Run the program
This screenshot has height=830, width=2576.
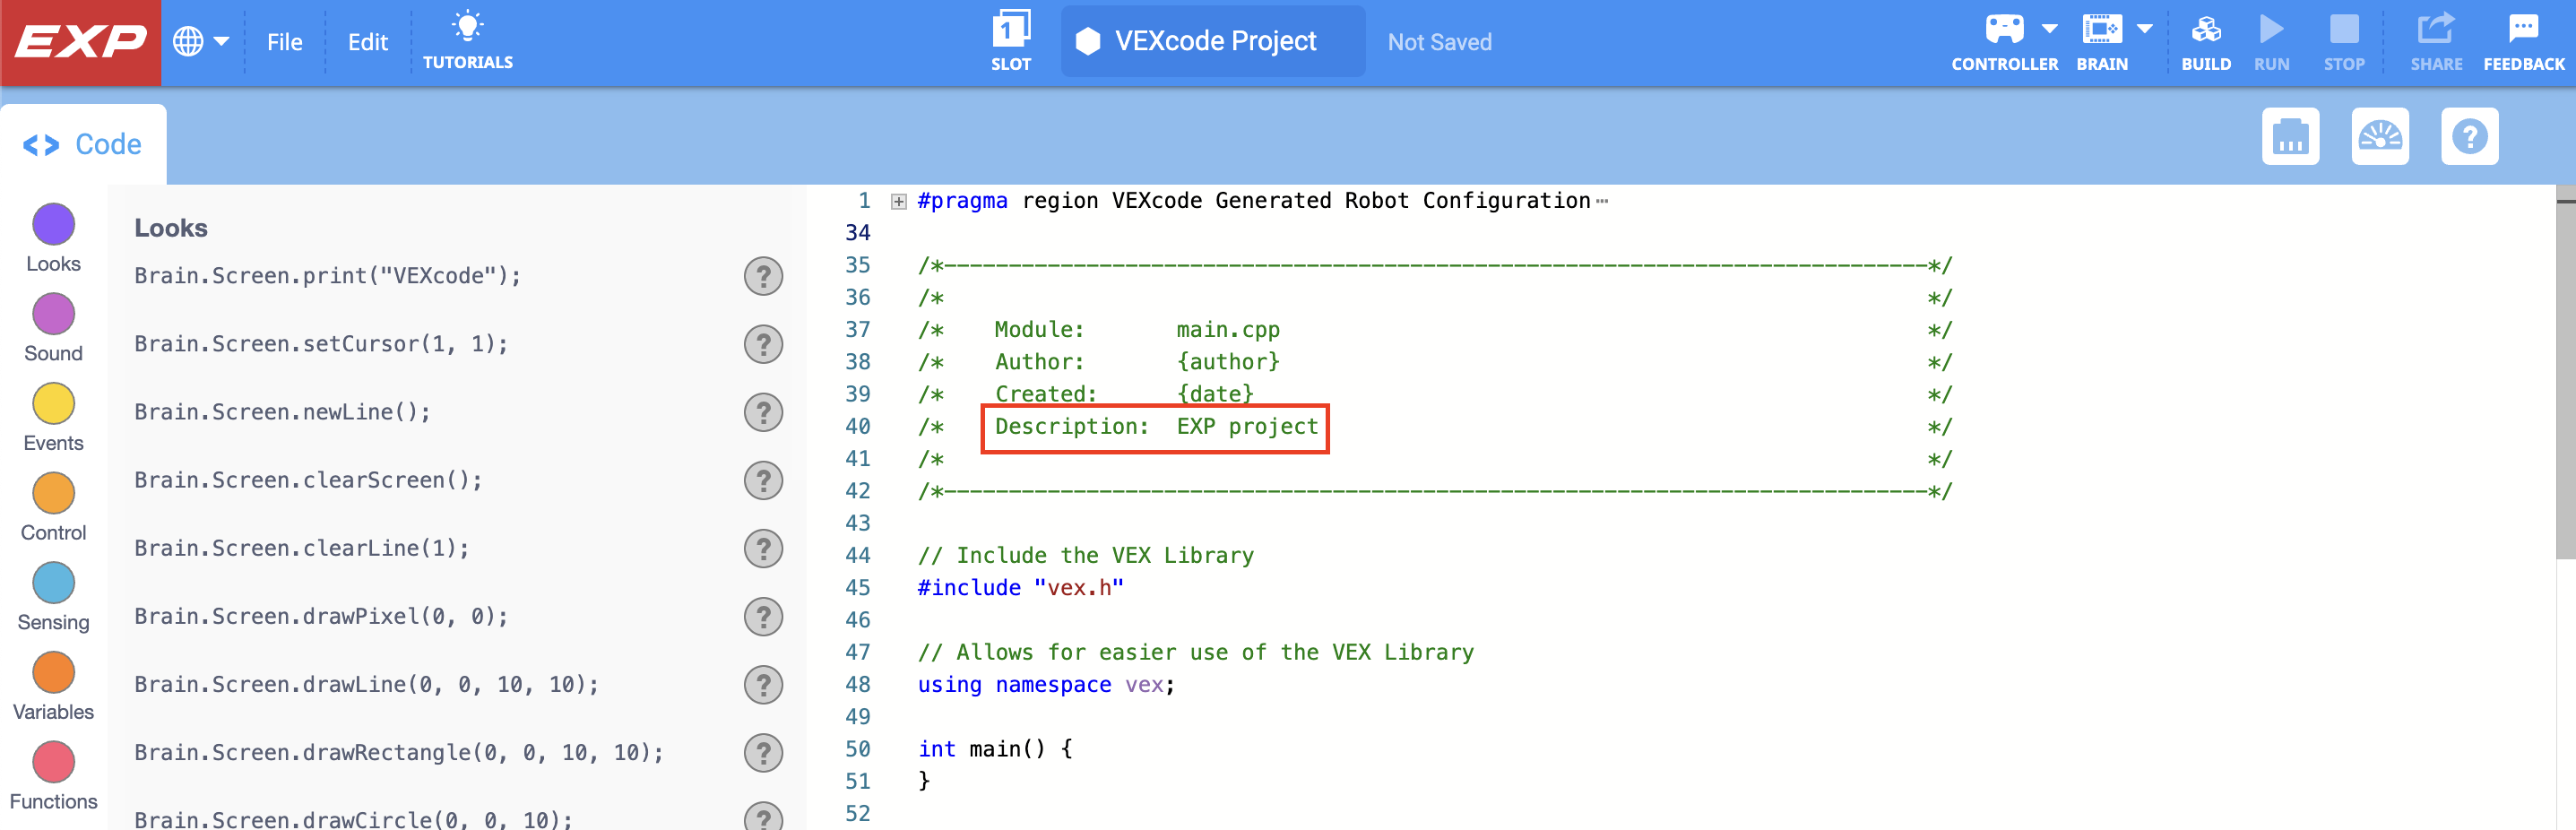2272,40
